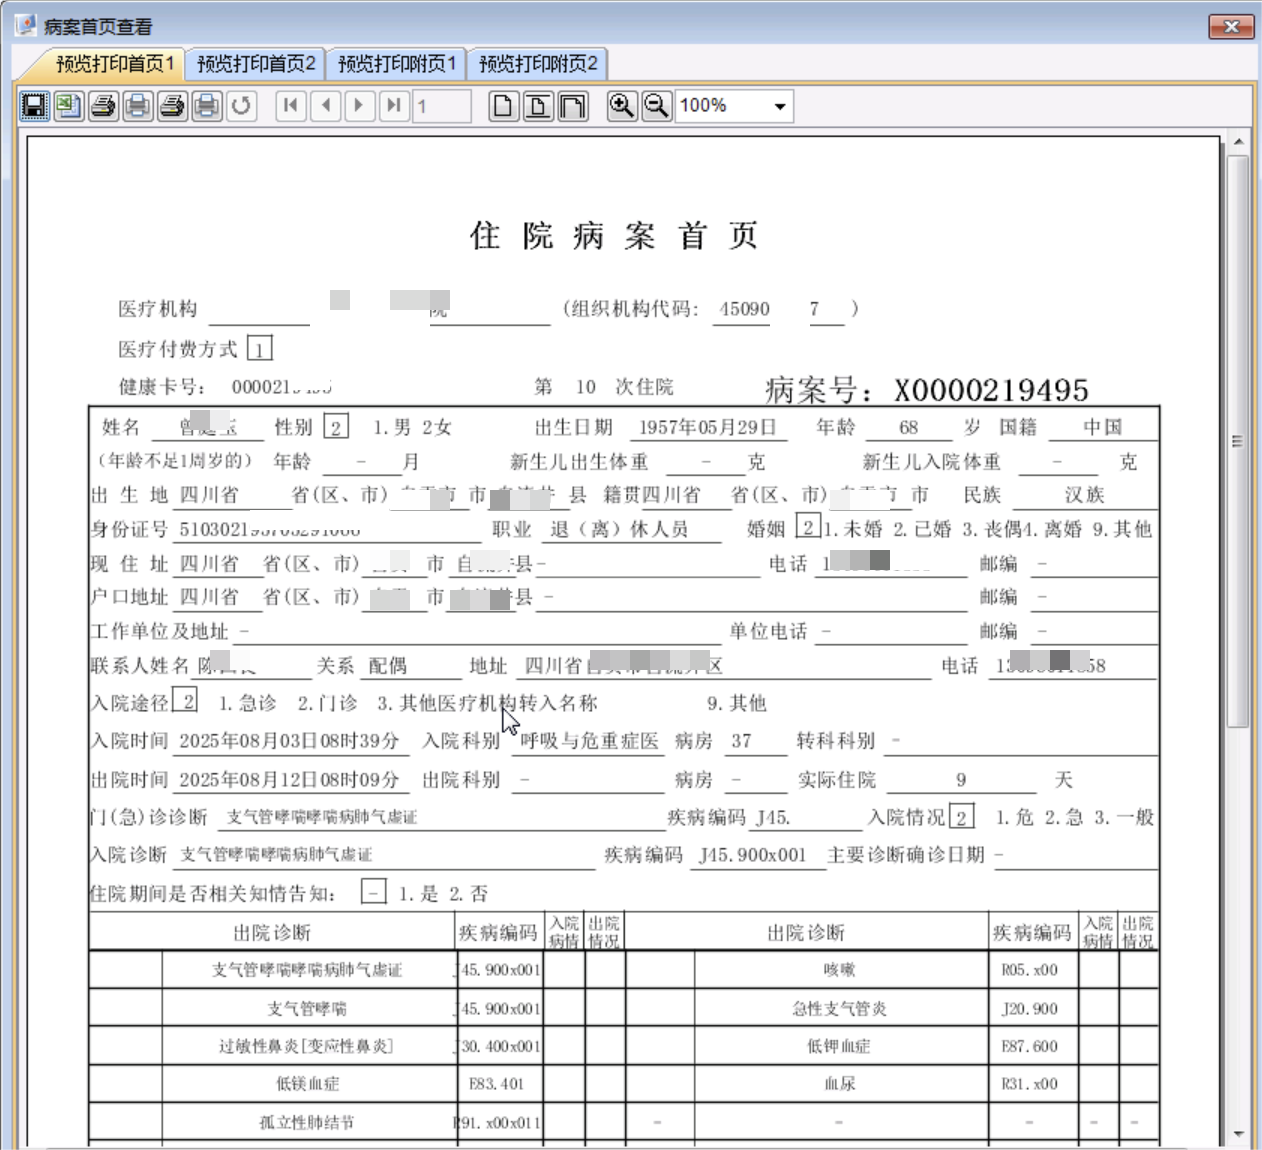Viewport: 1262px width, 1150px height.
Task: Click discharge diagnosis 低镁血症
Action: pos(308,1083)
